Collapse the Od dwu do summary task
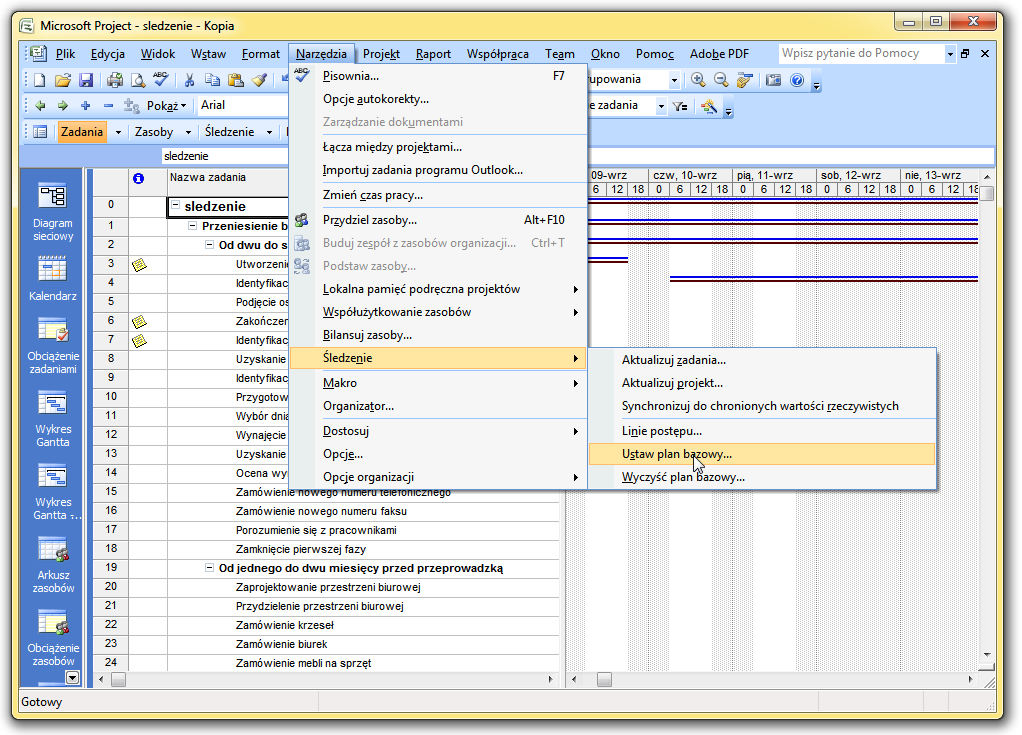The width and height of the screenshot is (1022, 735). pyautogui.click(x=209, y=244)
